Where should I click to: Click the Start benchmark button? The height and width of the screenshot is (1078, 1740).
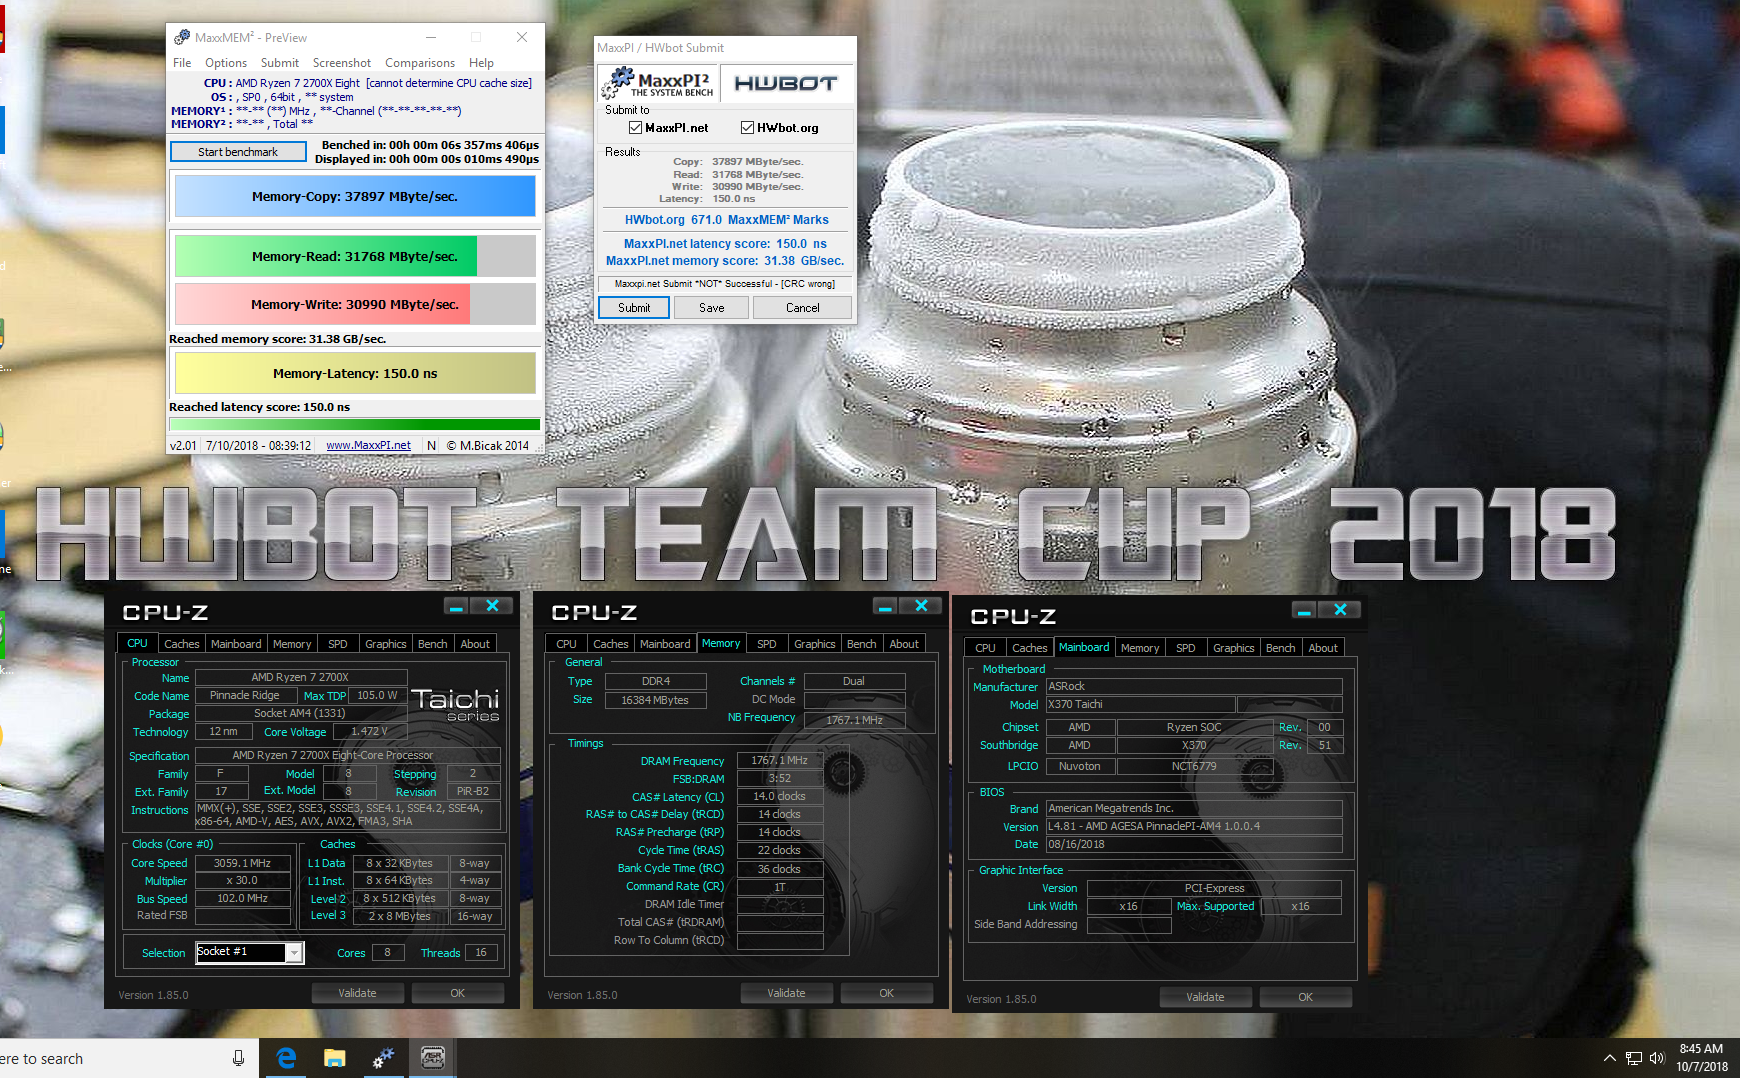click(238, 152)
